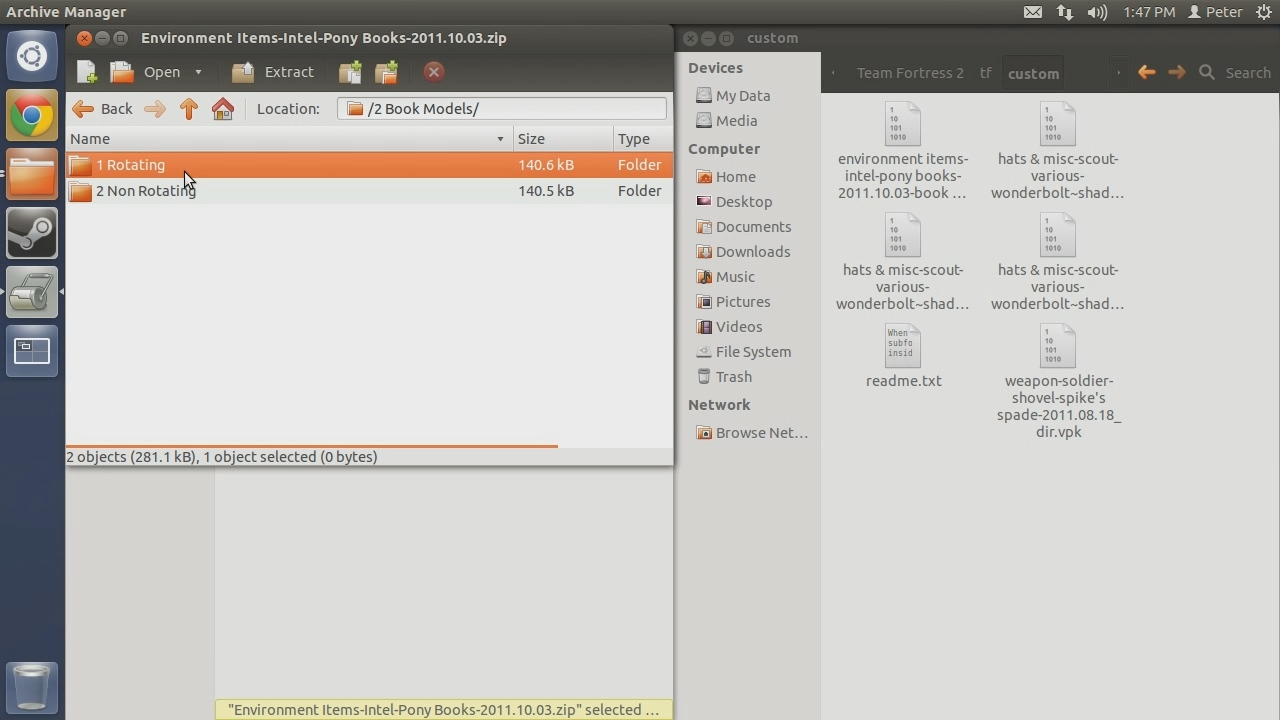Image resolution: width=1280 pixels, height=720 pixels.
Task: Select weapon-soldier-shovel-spike's spade vpk file
Action: pyautogui.click(x=1058, y=382)
